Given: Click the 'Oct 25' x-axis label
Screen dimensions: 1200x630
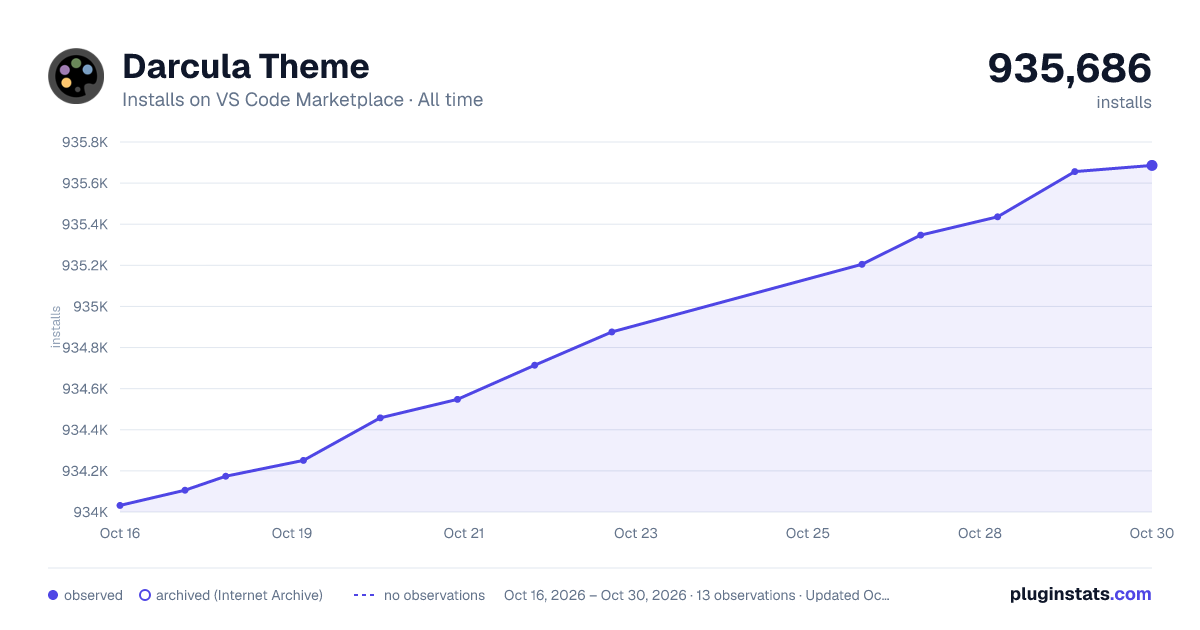Looking at the screenshot, I should (808, 533).
